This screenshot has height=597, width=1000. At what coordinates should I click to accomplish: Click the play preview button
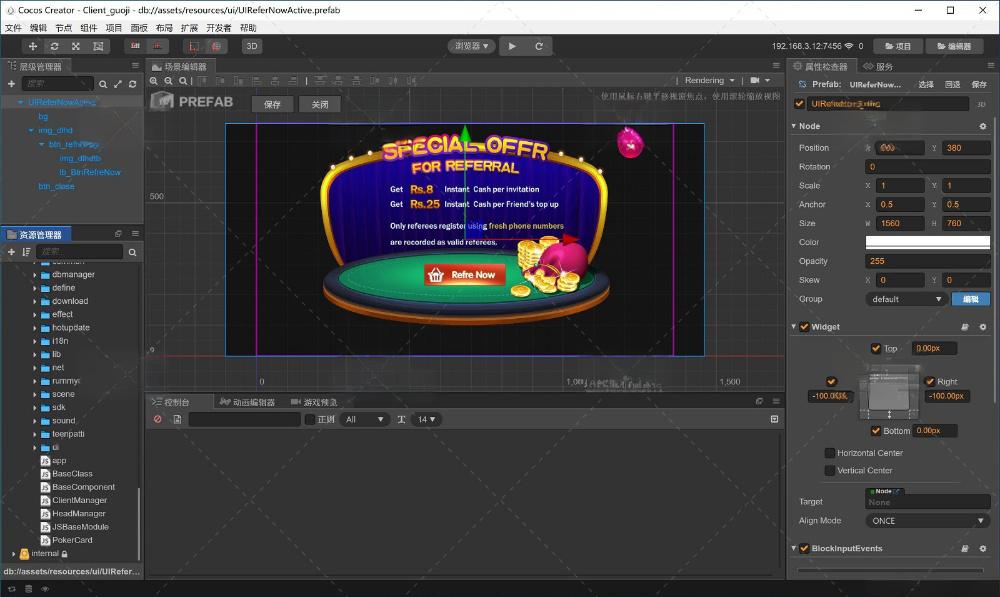tap(512, 46)
